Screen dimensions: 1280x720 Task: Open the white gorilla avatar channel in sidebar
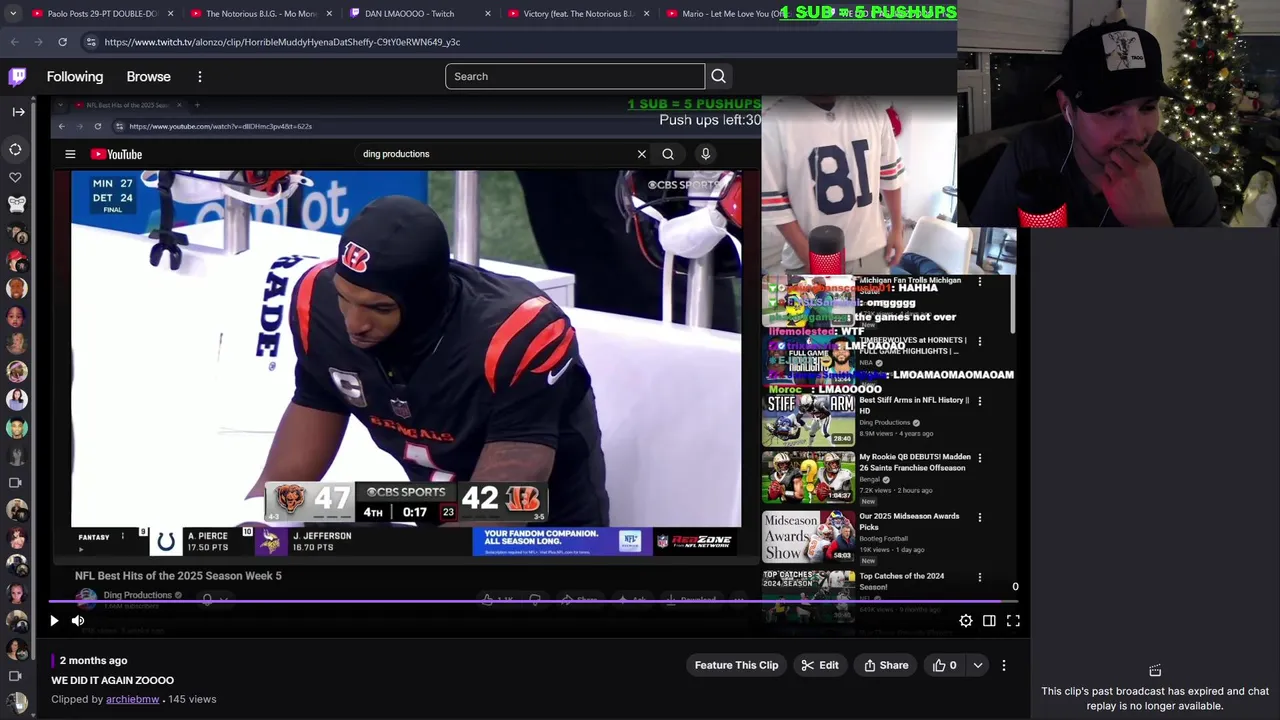pyautogui.click(x=16, y=204)
